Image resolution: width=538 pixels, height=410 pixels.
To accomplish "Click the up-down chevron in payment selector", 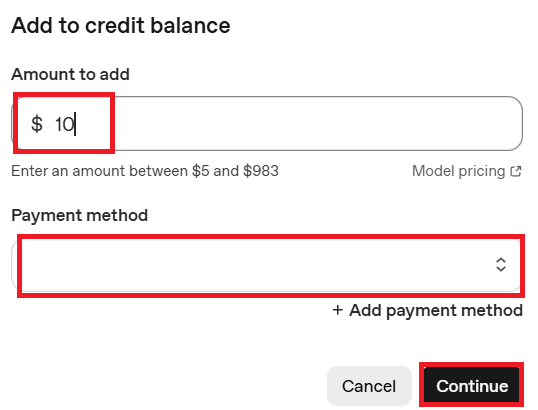I will coord(501,265).
